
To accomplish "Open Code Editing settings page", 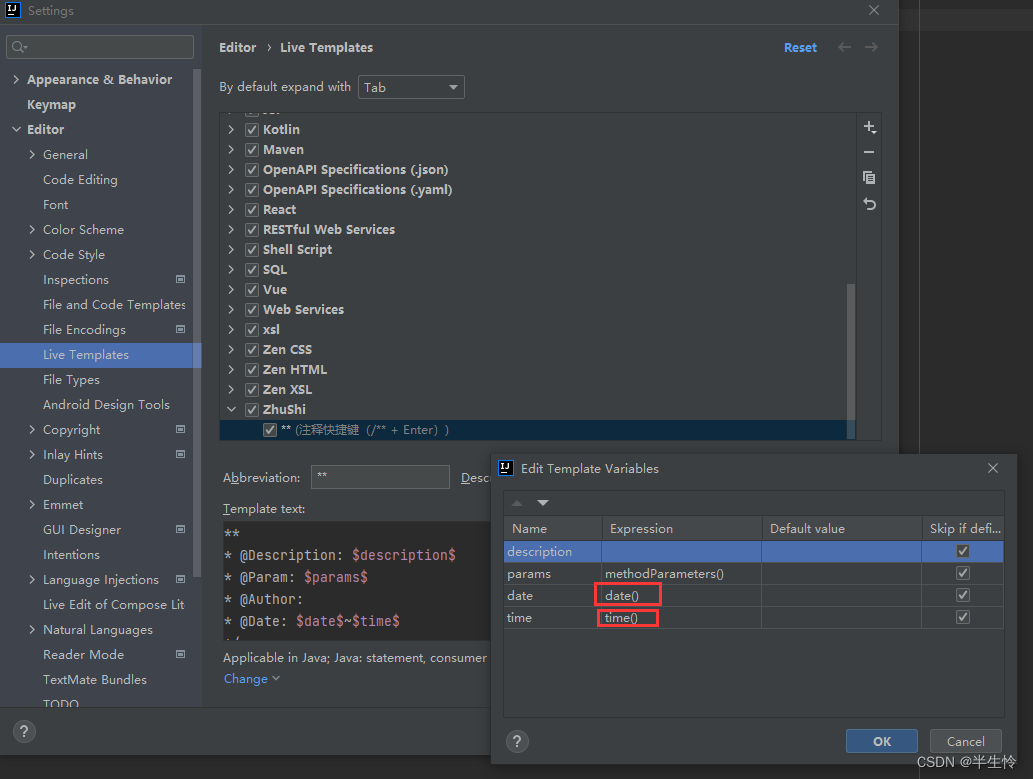I will click(80, 179).
